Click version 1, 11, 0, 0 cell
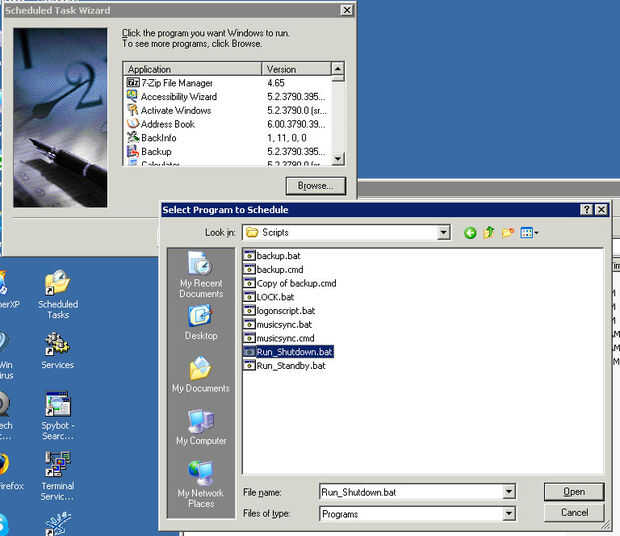The image size is (620, 536). point(287,138)
